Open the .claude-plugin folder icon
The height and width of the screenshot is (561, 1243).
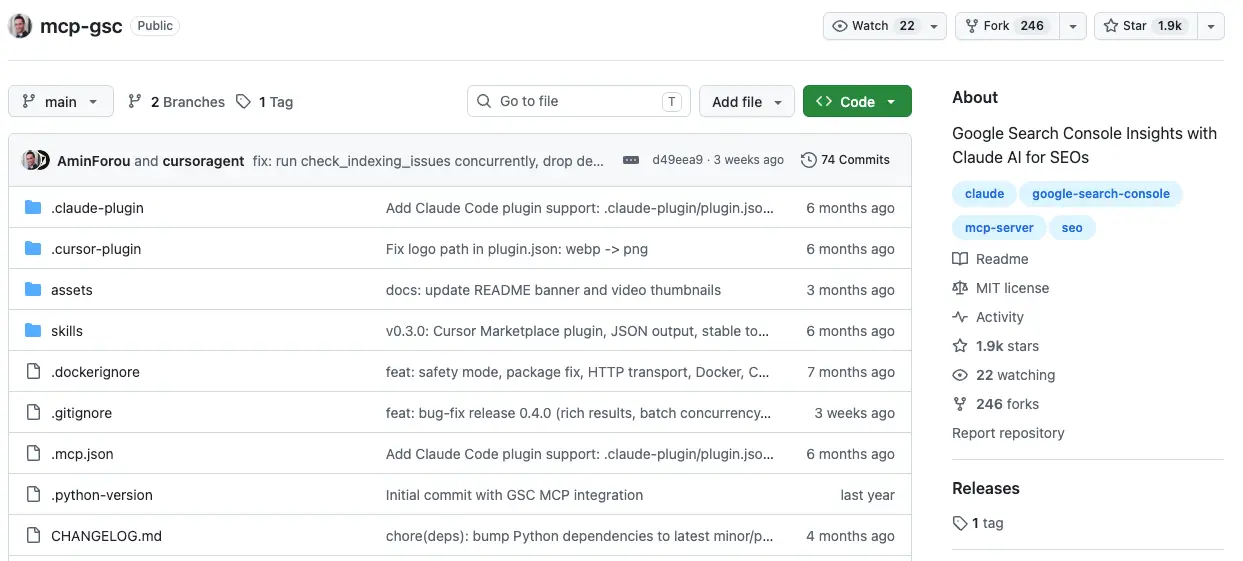[33, 208]
